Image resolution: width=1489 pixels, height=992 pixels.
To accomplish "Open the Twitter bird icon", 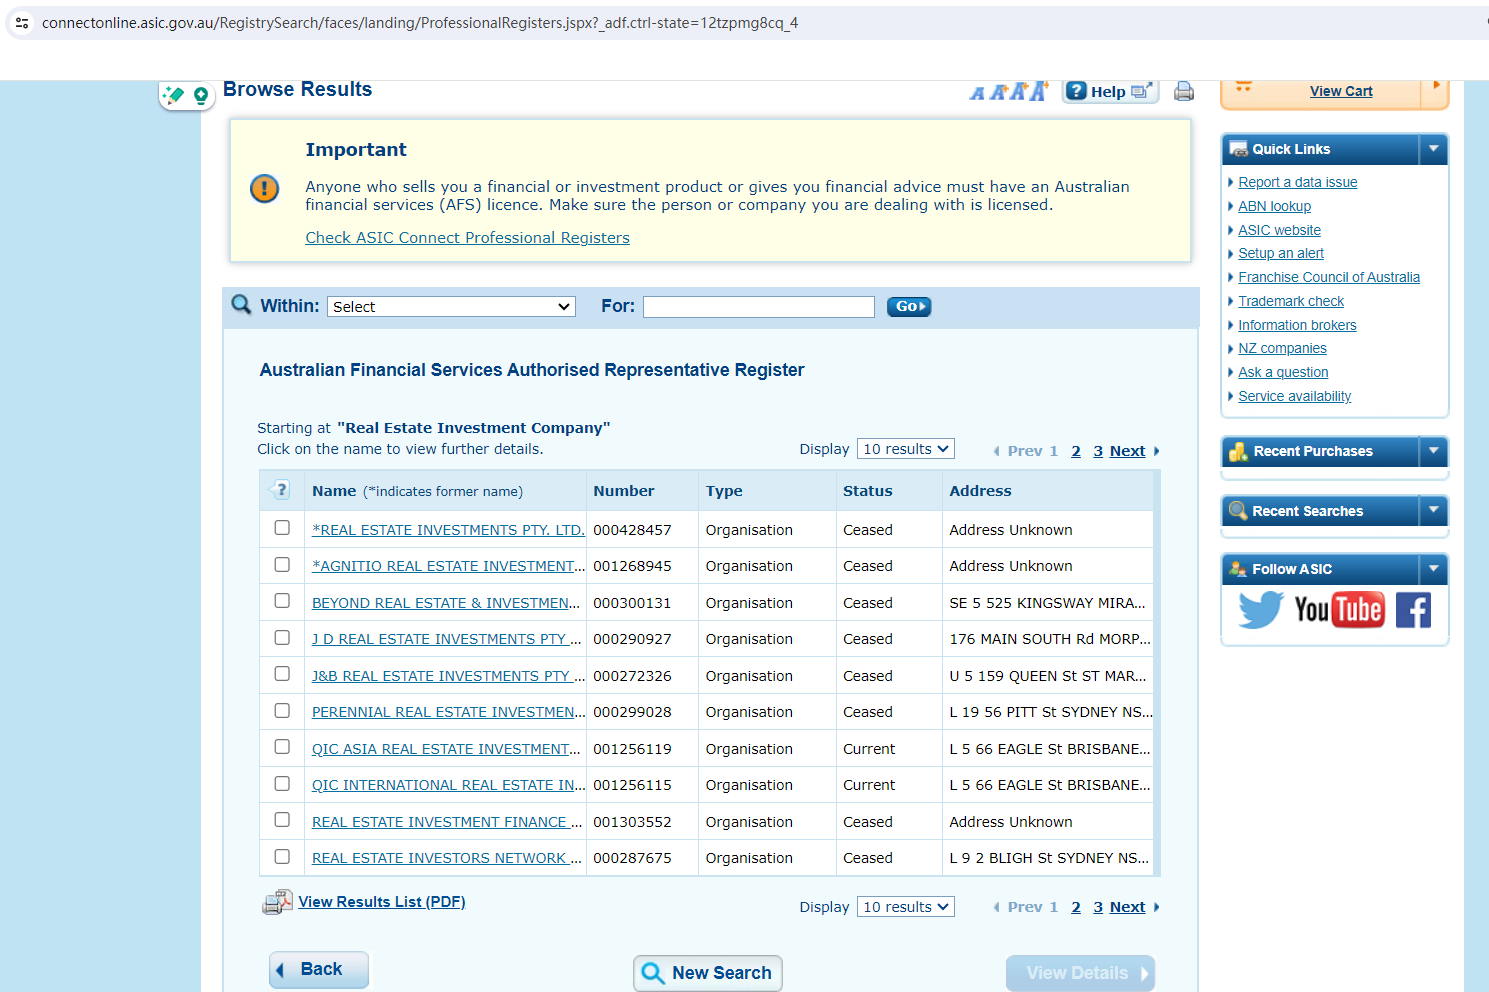I will click(x=1260, y=609).
